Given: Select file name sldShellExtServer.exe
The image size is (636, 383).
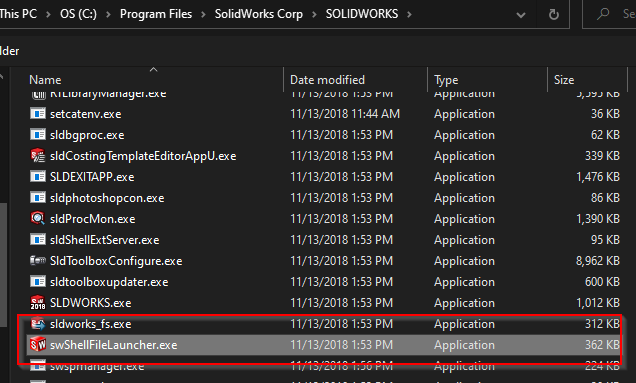Looking at the screenshot, I should [105, 240].
